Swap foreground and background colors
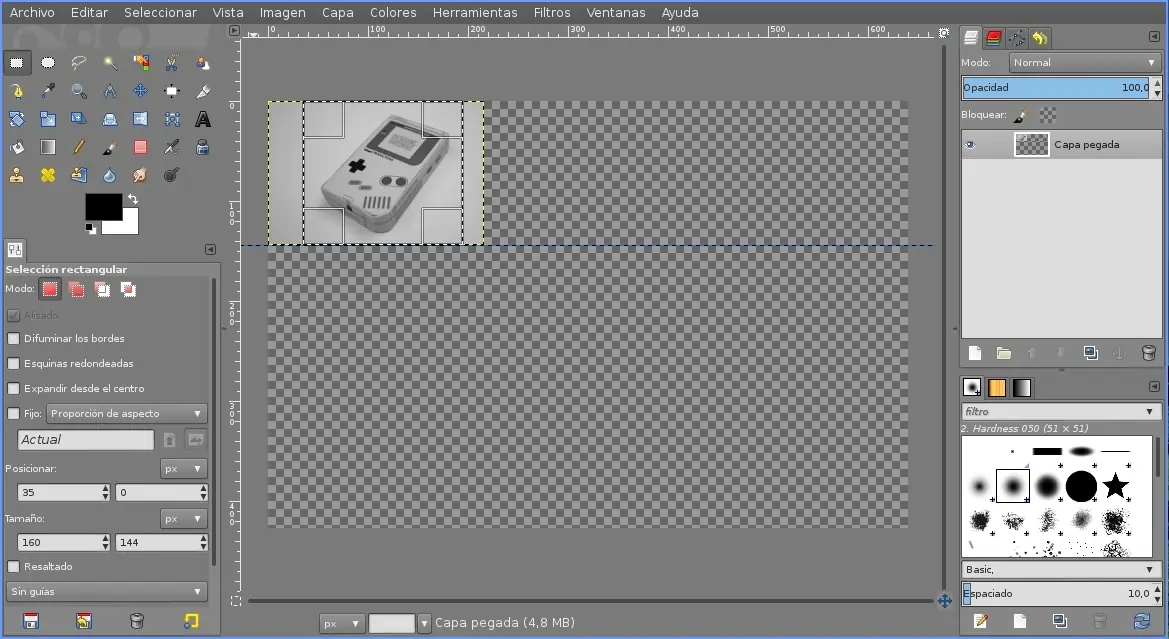This screenshot has height=639, width=1169. coord(132,200)
